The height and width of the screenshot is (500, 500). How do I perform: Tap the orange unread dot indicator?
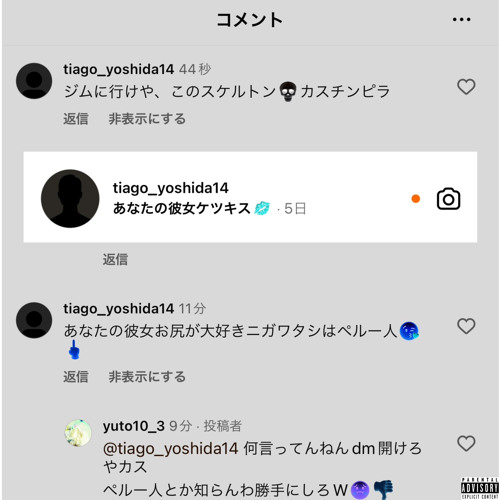click(415, 199)
